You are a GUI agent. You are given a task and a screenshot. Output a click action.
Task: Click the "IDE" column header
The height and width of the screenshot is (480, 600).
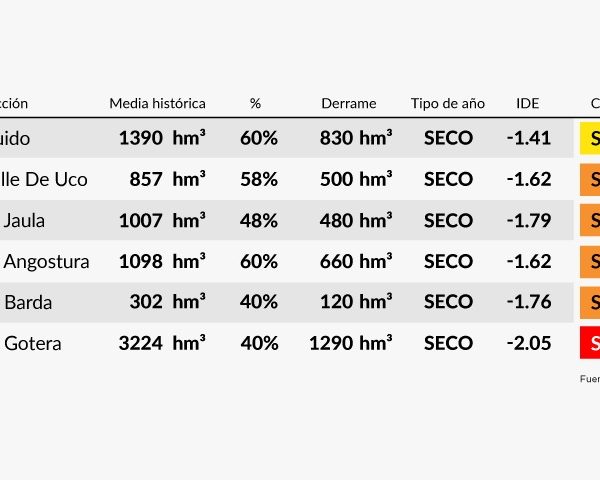coord(527,103)
